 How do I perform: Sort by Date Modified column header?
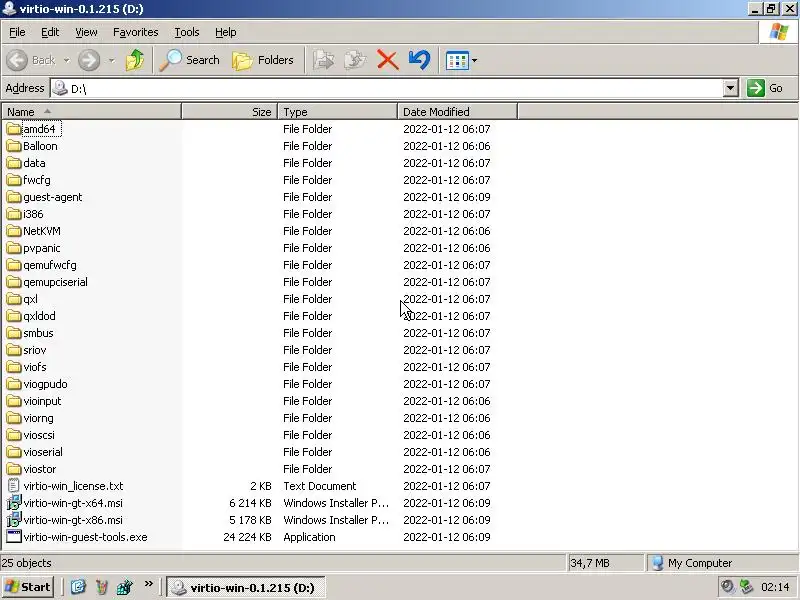coord(458,112)
